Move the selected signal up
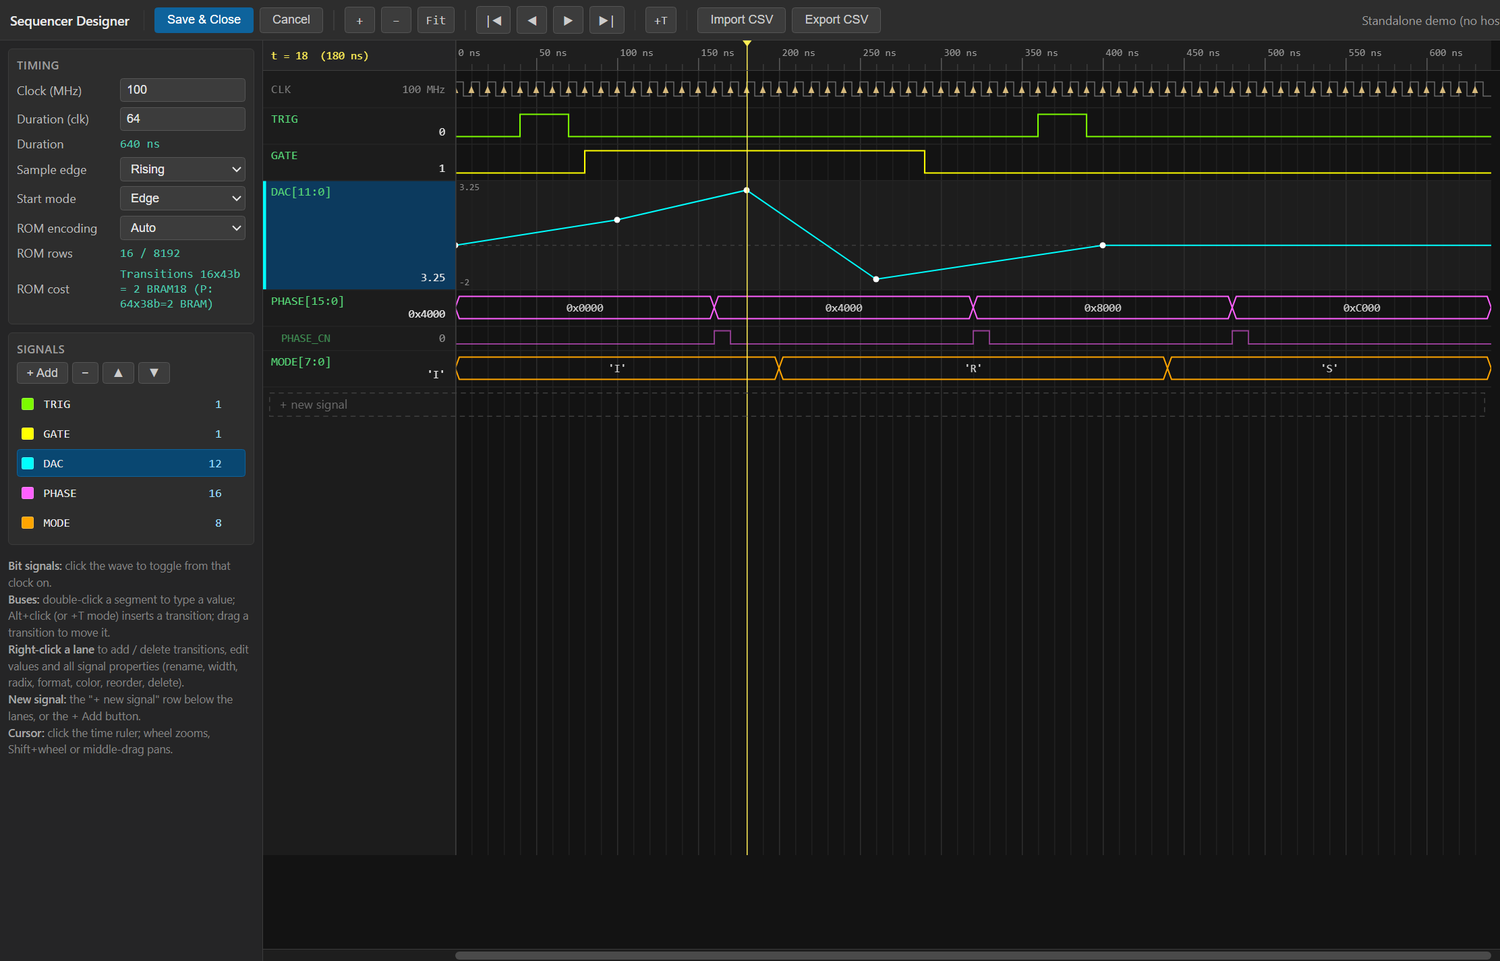 (x=118, y=373)
